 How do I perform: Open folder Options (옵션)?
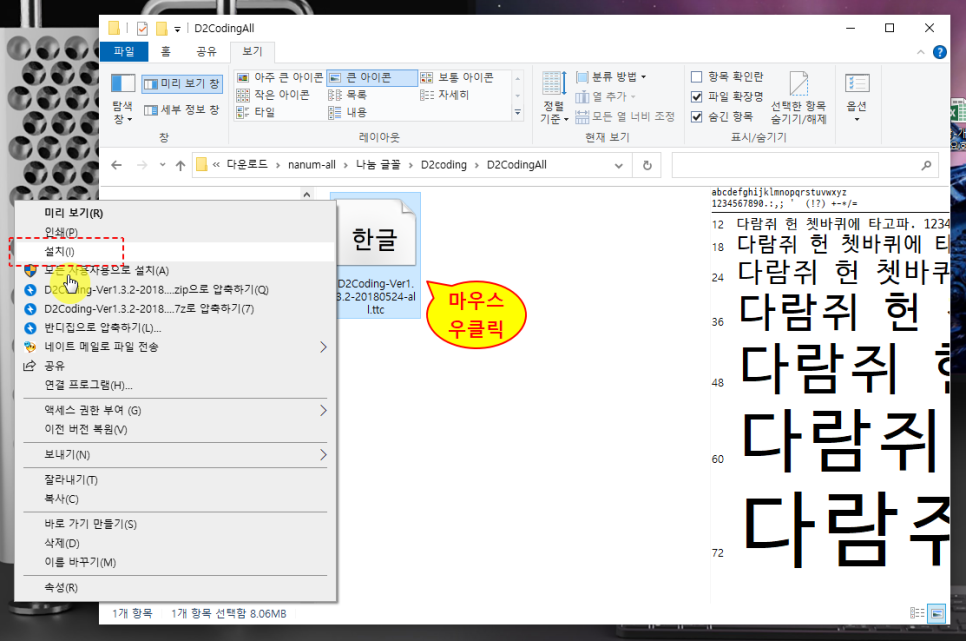(x=857, y=97)
